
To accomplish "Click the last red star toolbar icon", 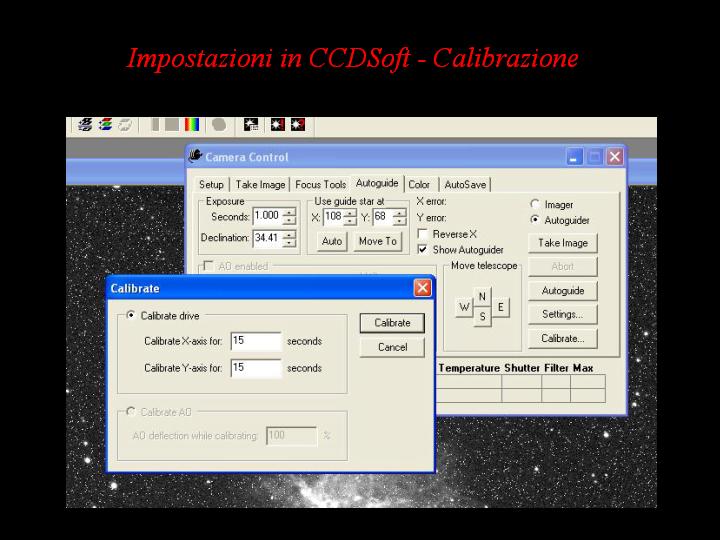I will click(x=298, y=124).
